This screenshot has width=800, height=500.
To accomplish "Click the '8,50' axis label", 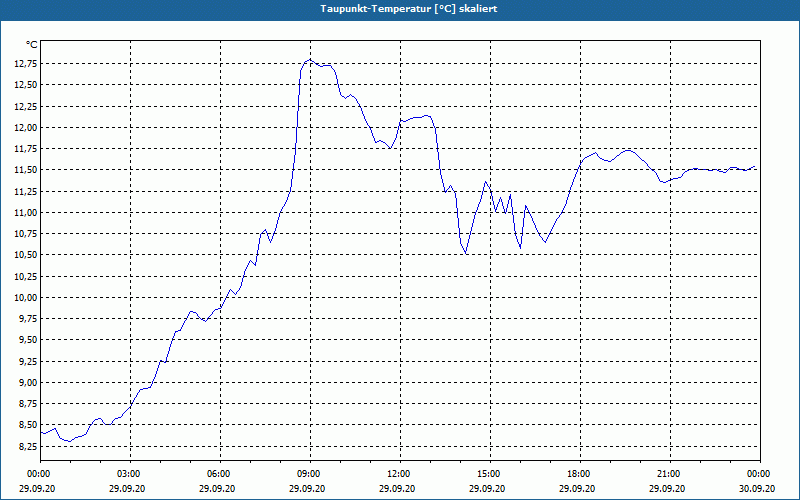I will (x=27, y=425).
